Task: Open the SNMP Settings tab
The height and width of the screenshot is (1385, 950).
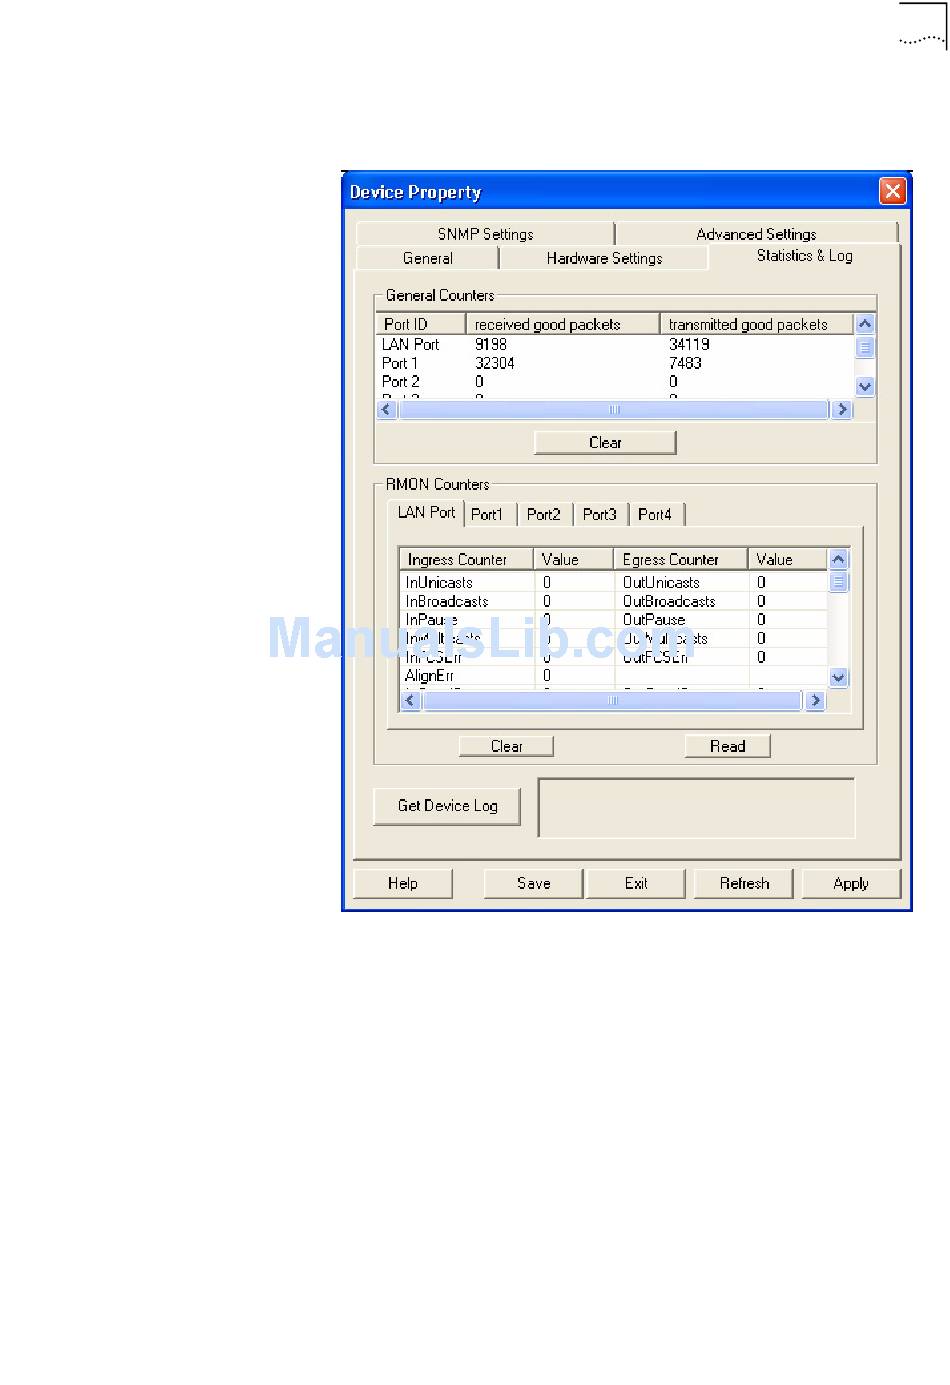Action: click(485, 234)
